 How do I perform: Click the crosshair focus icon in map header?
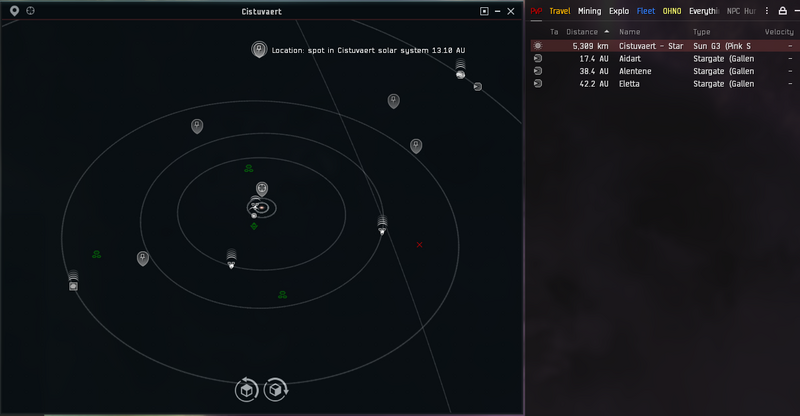30,11
